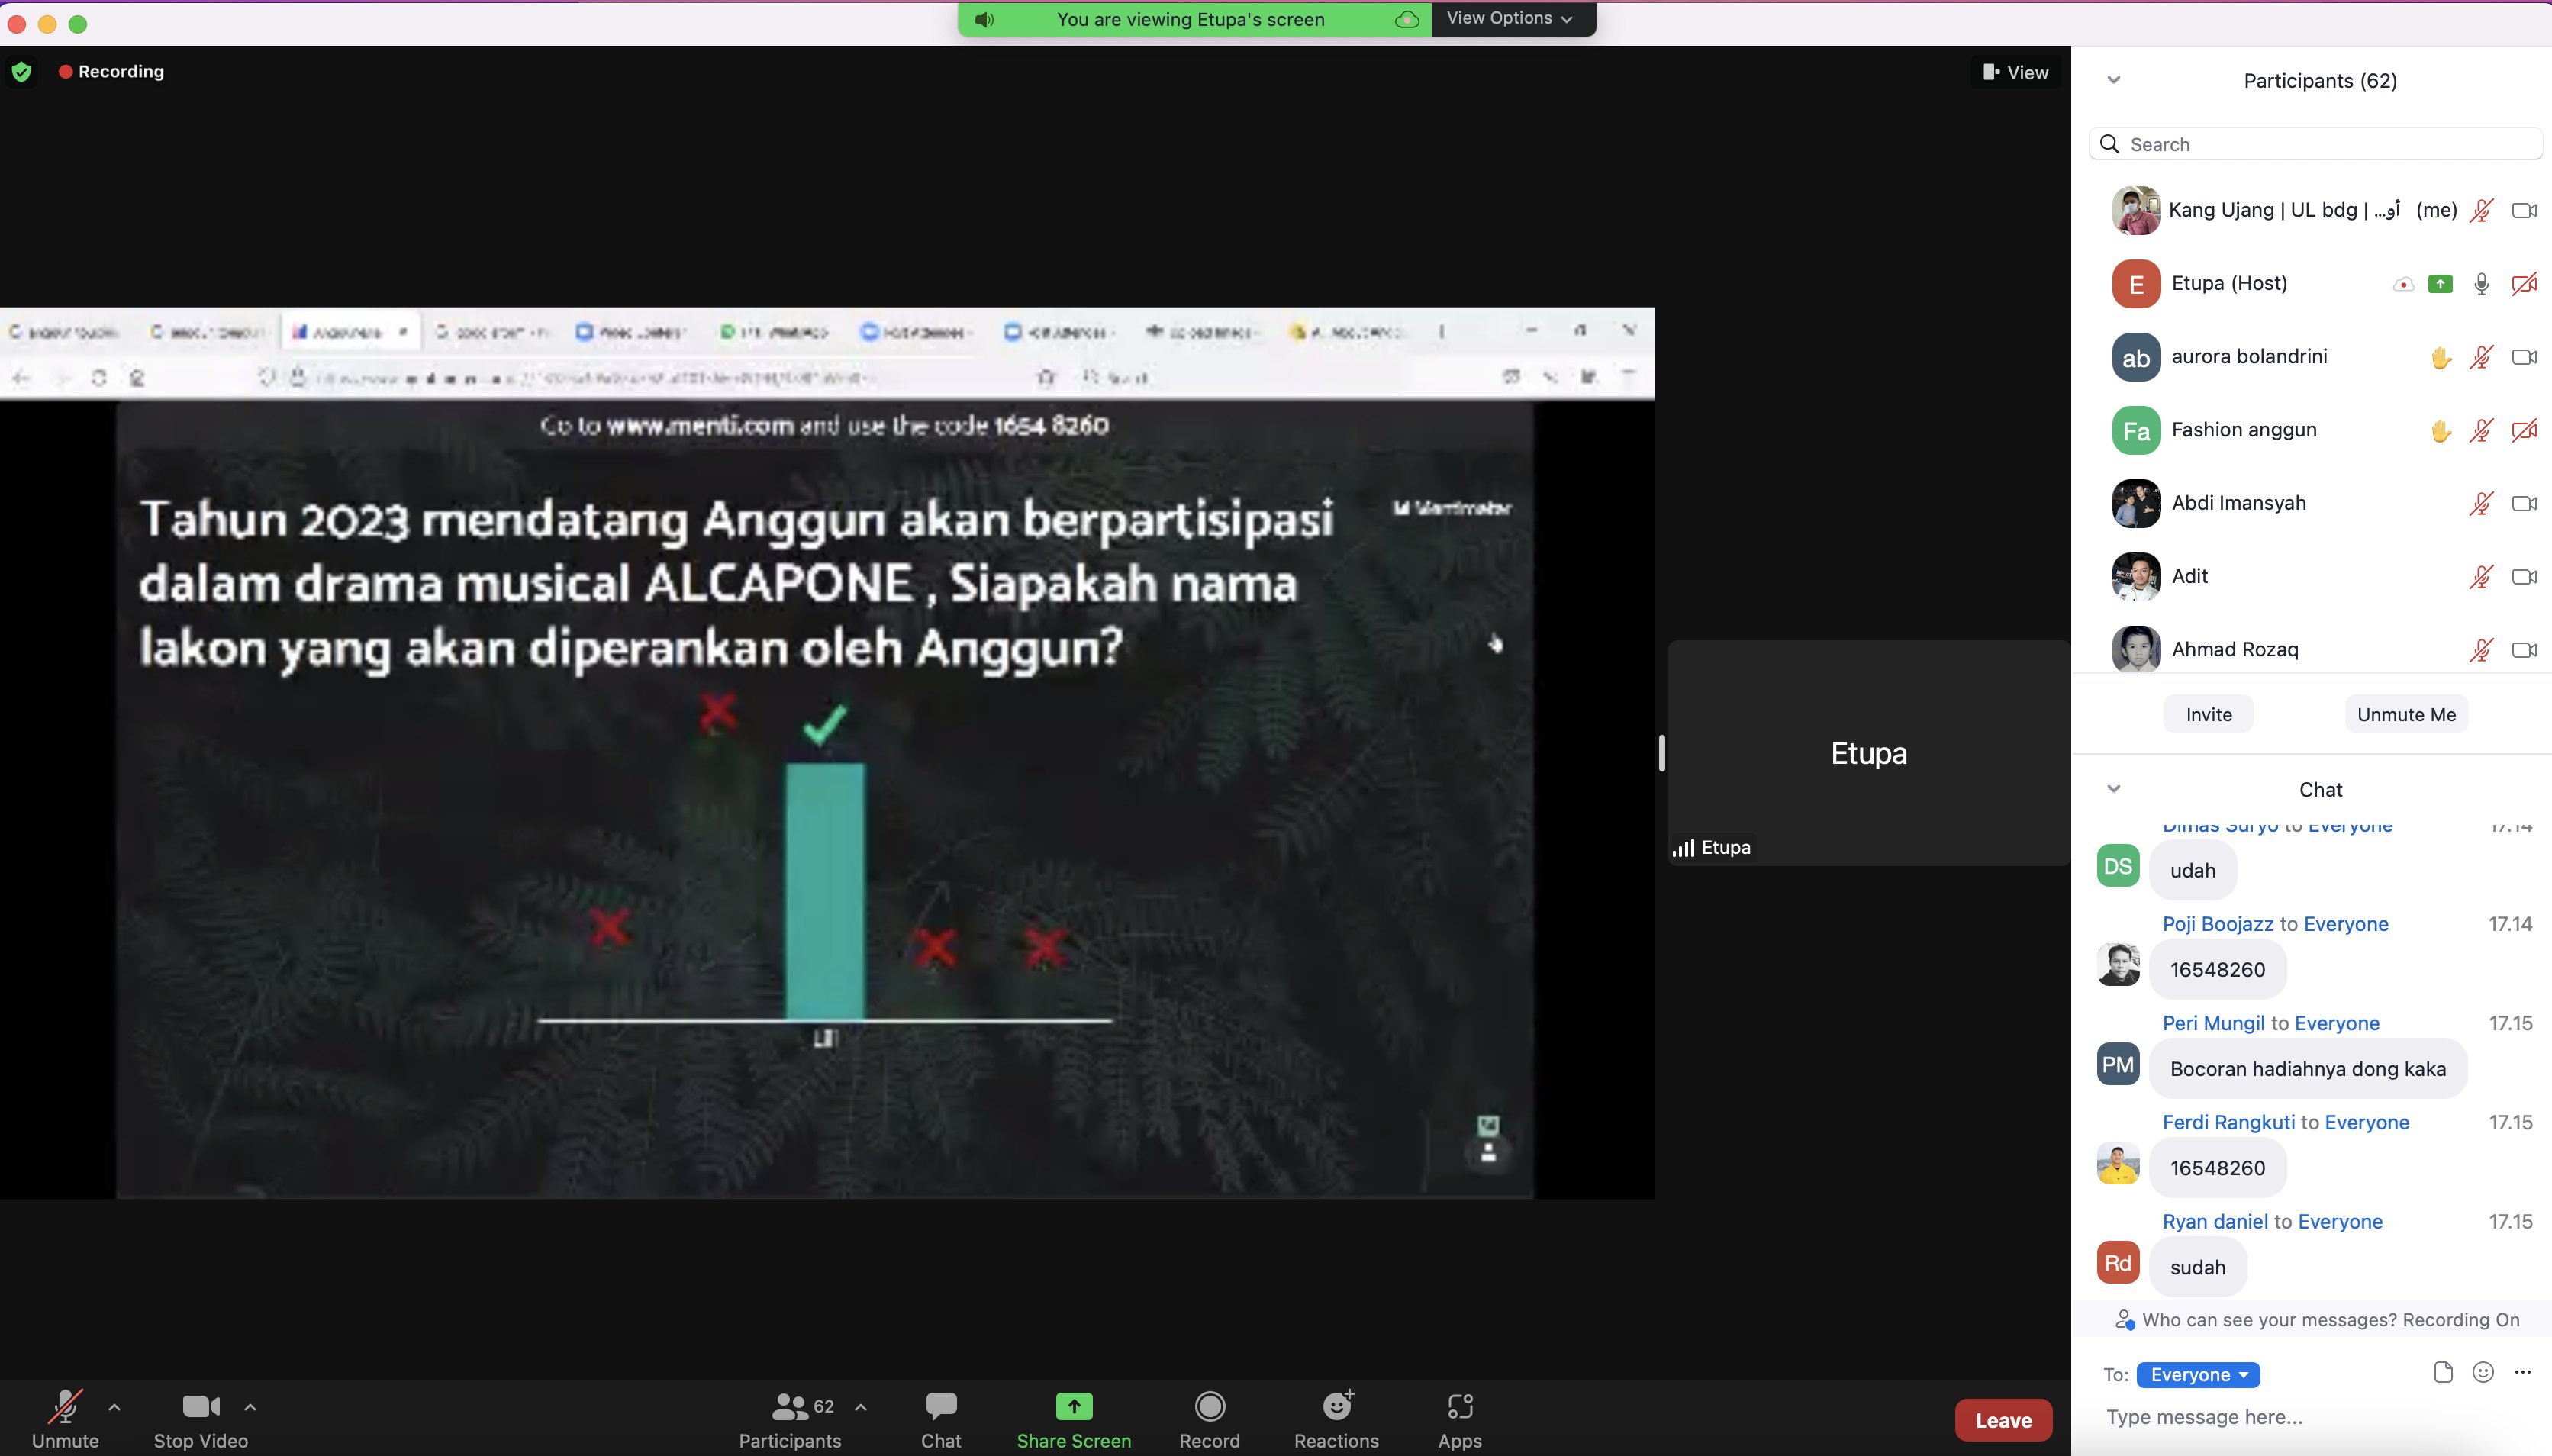
Task: Click the red Leave button
Action: (x=2003, y=1420)
